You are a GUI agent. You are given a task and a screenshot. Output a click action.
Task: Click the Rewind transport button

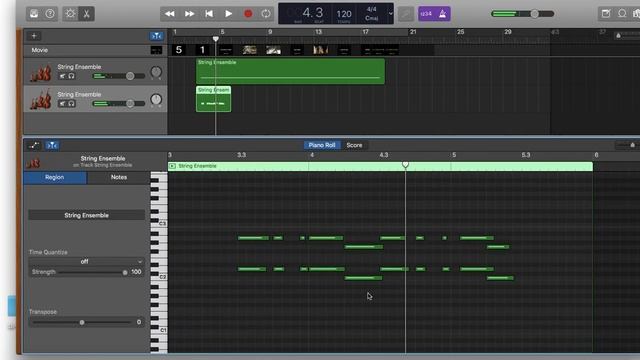(170, 13)
